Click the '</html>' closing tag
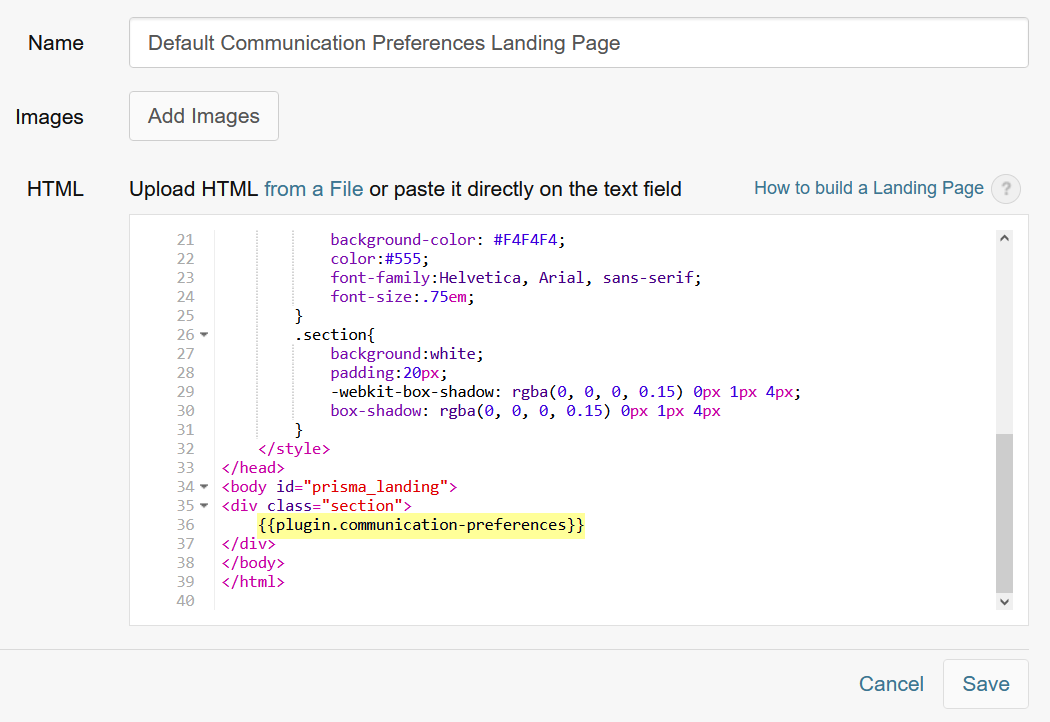The height and width of the screenshot is (722, 1050). (x=253, y=581)
